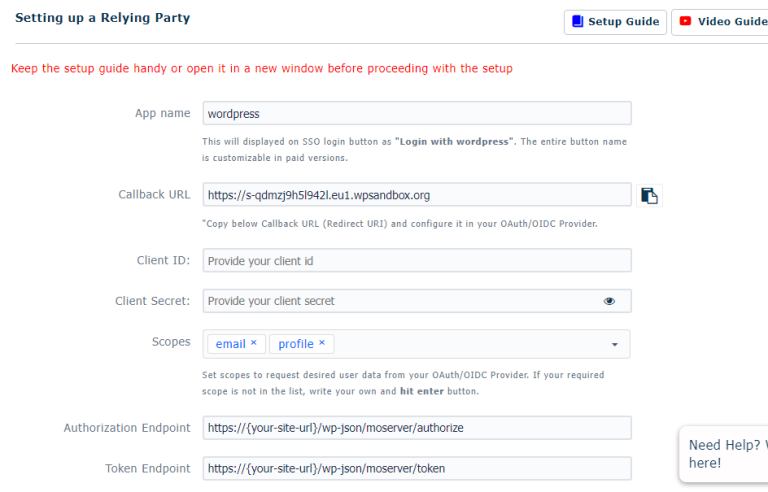This screenshot has width=768, height=492.
Task: Click the YouTube icon in Video Guide
Action: click(685, 21)
